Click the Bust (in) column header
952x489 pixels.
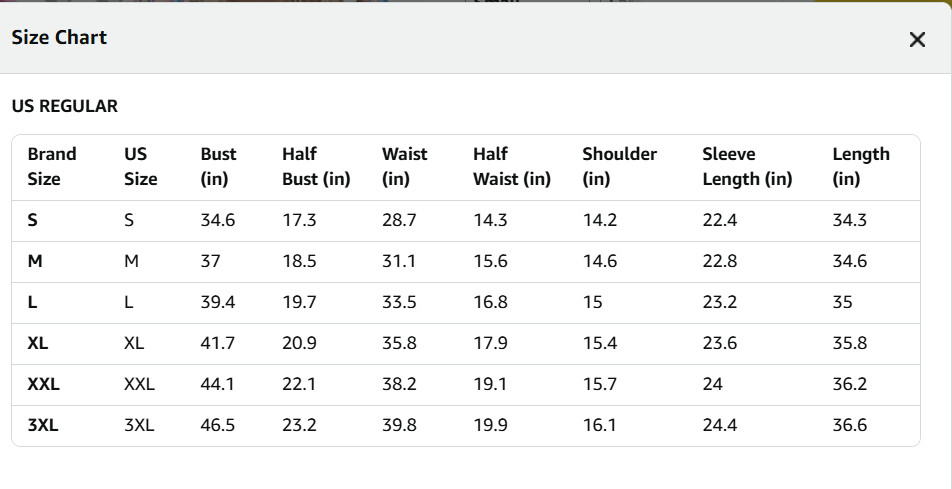[219, 166]
